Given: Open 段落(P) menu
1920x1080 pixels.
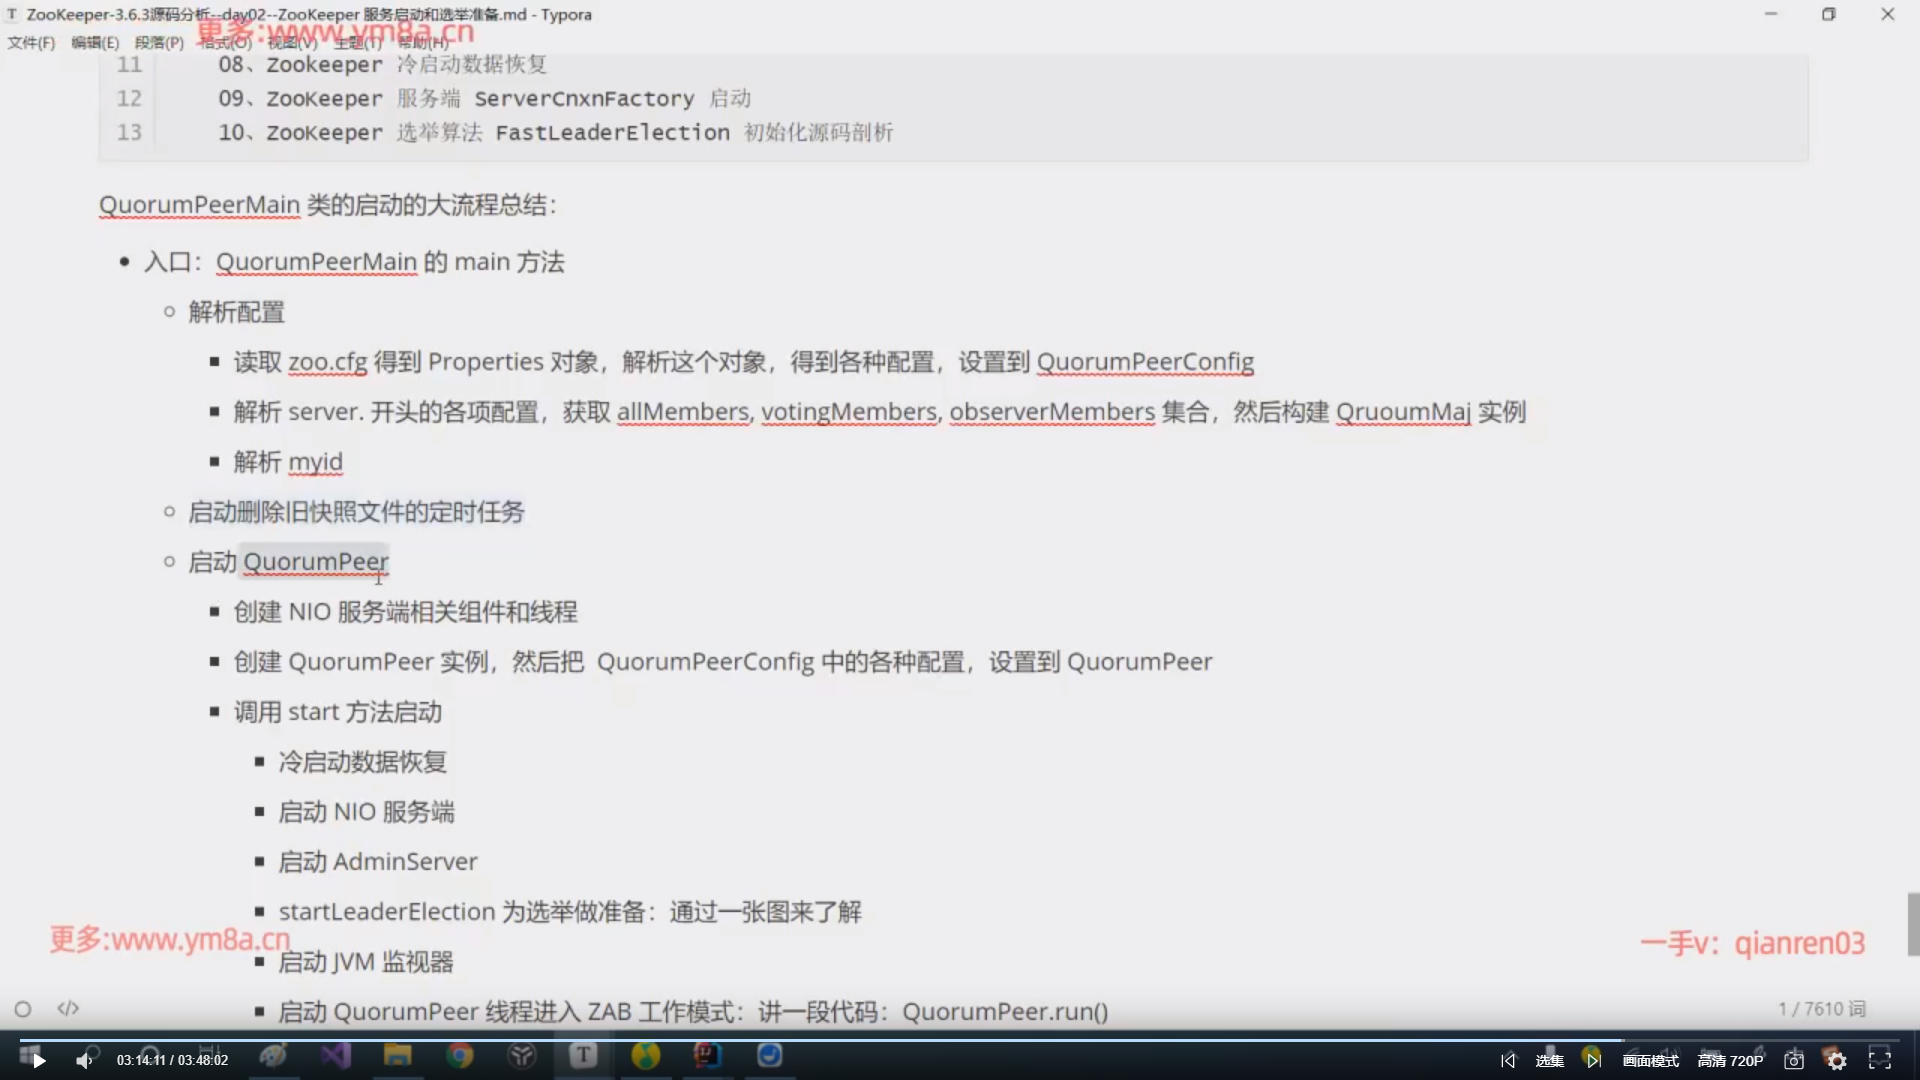Looking at the screenshot, I should pyautogui.click(x=159, y=42).
